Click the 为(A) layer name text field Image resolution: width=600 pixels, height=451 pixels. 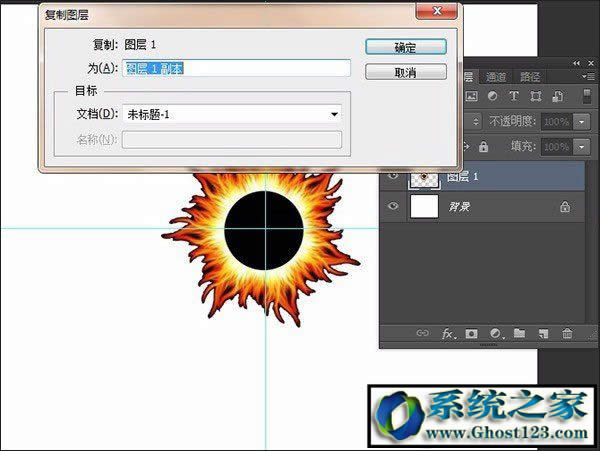coord(236,68)
